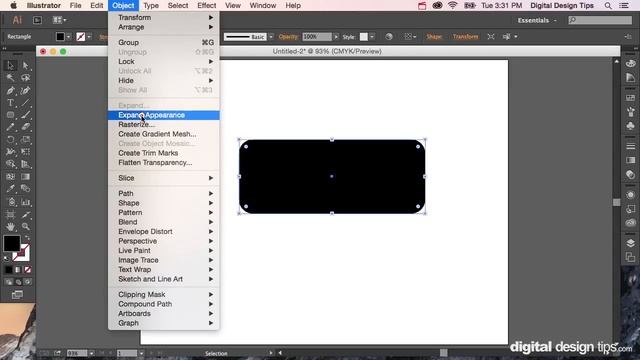Open the fill color dropdown in control bar
The image size is (640, 360).
(68, 37)
